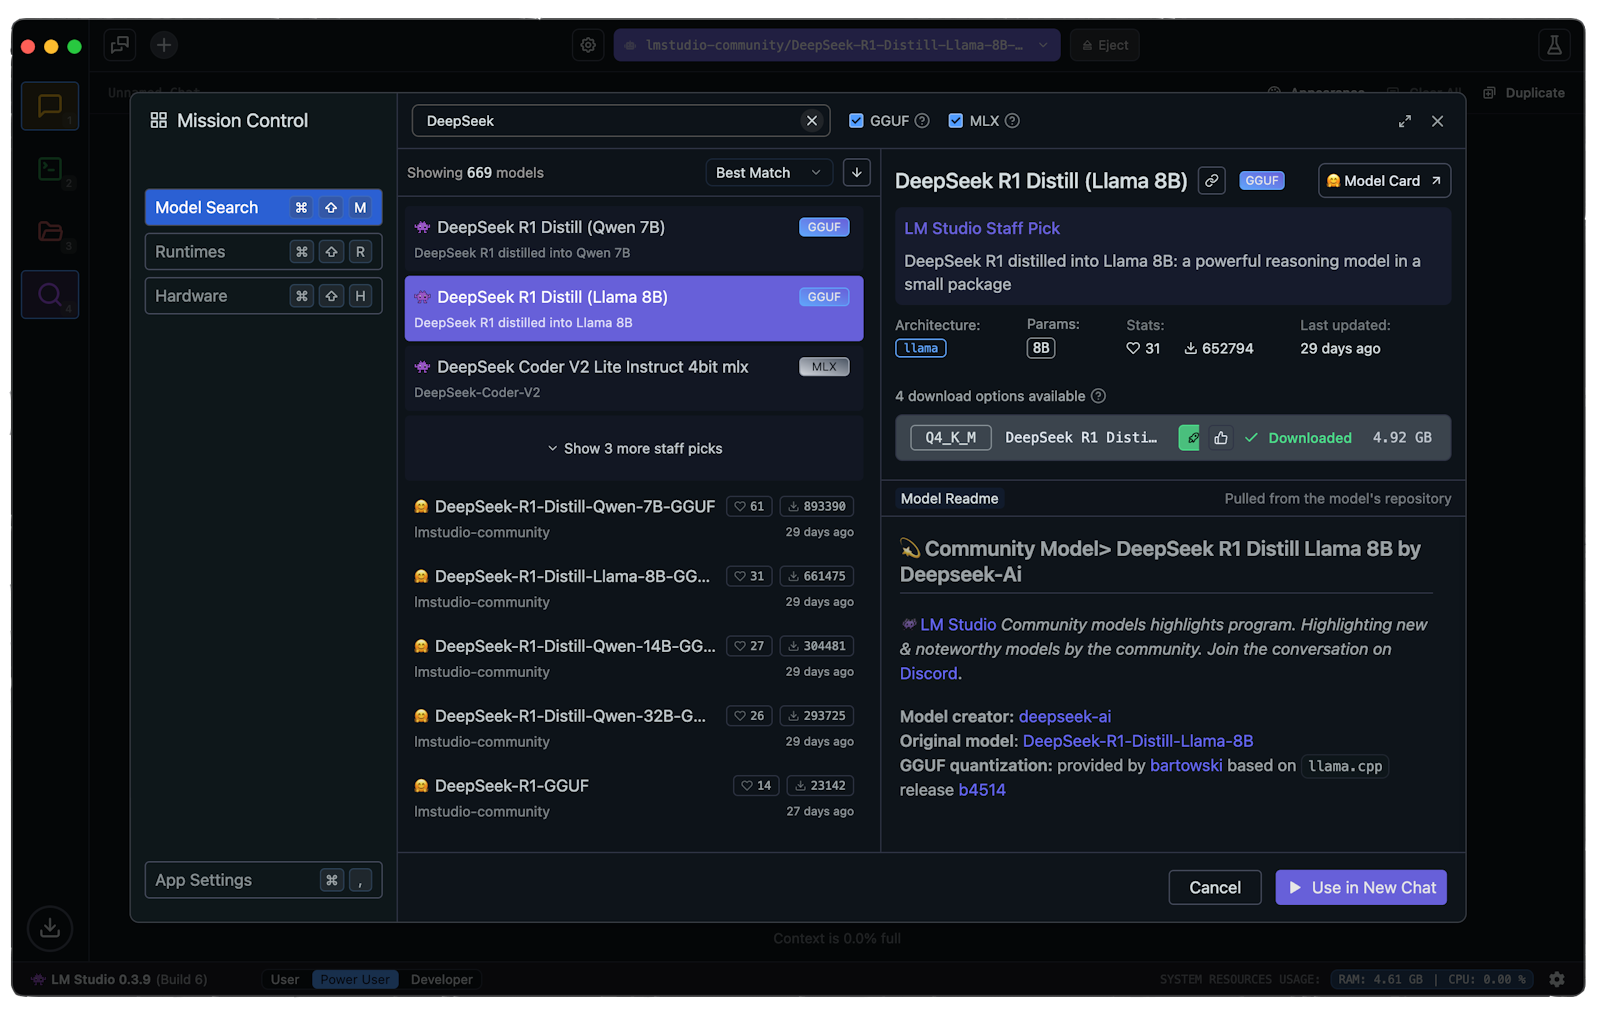Click the green rocket icon on the Q4_K_M row
This screenshot has width=1600, height=1009.
(x=1188, y=437)
